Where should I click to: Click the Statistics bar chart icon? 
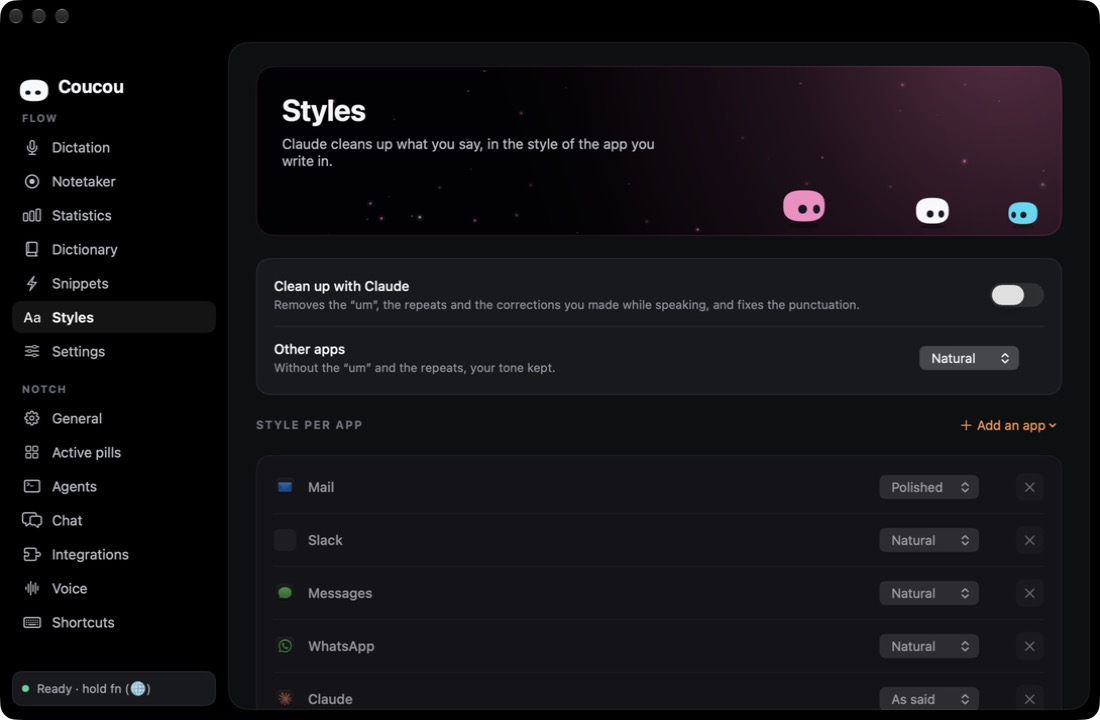32,215
